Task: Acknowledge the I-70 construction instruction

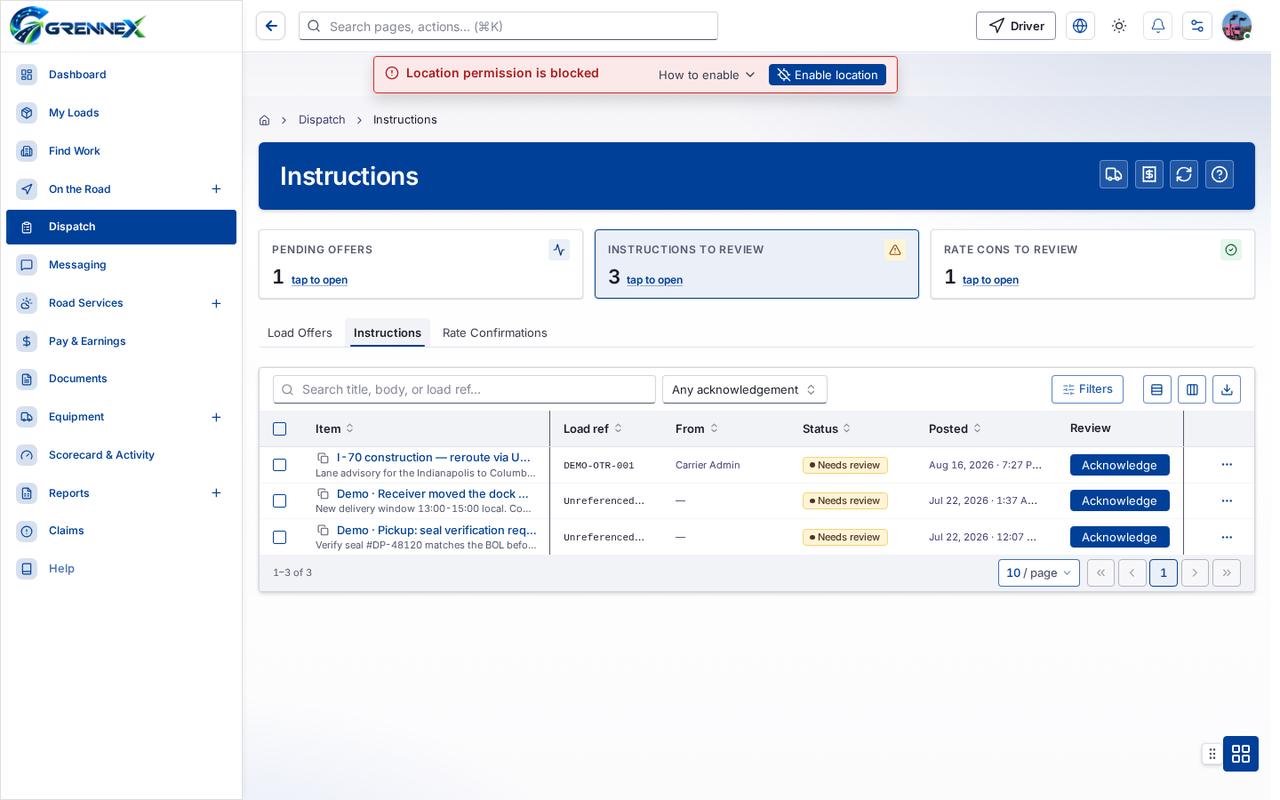Action: (x=1119, y=465)
